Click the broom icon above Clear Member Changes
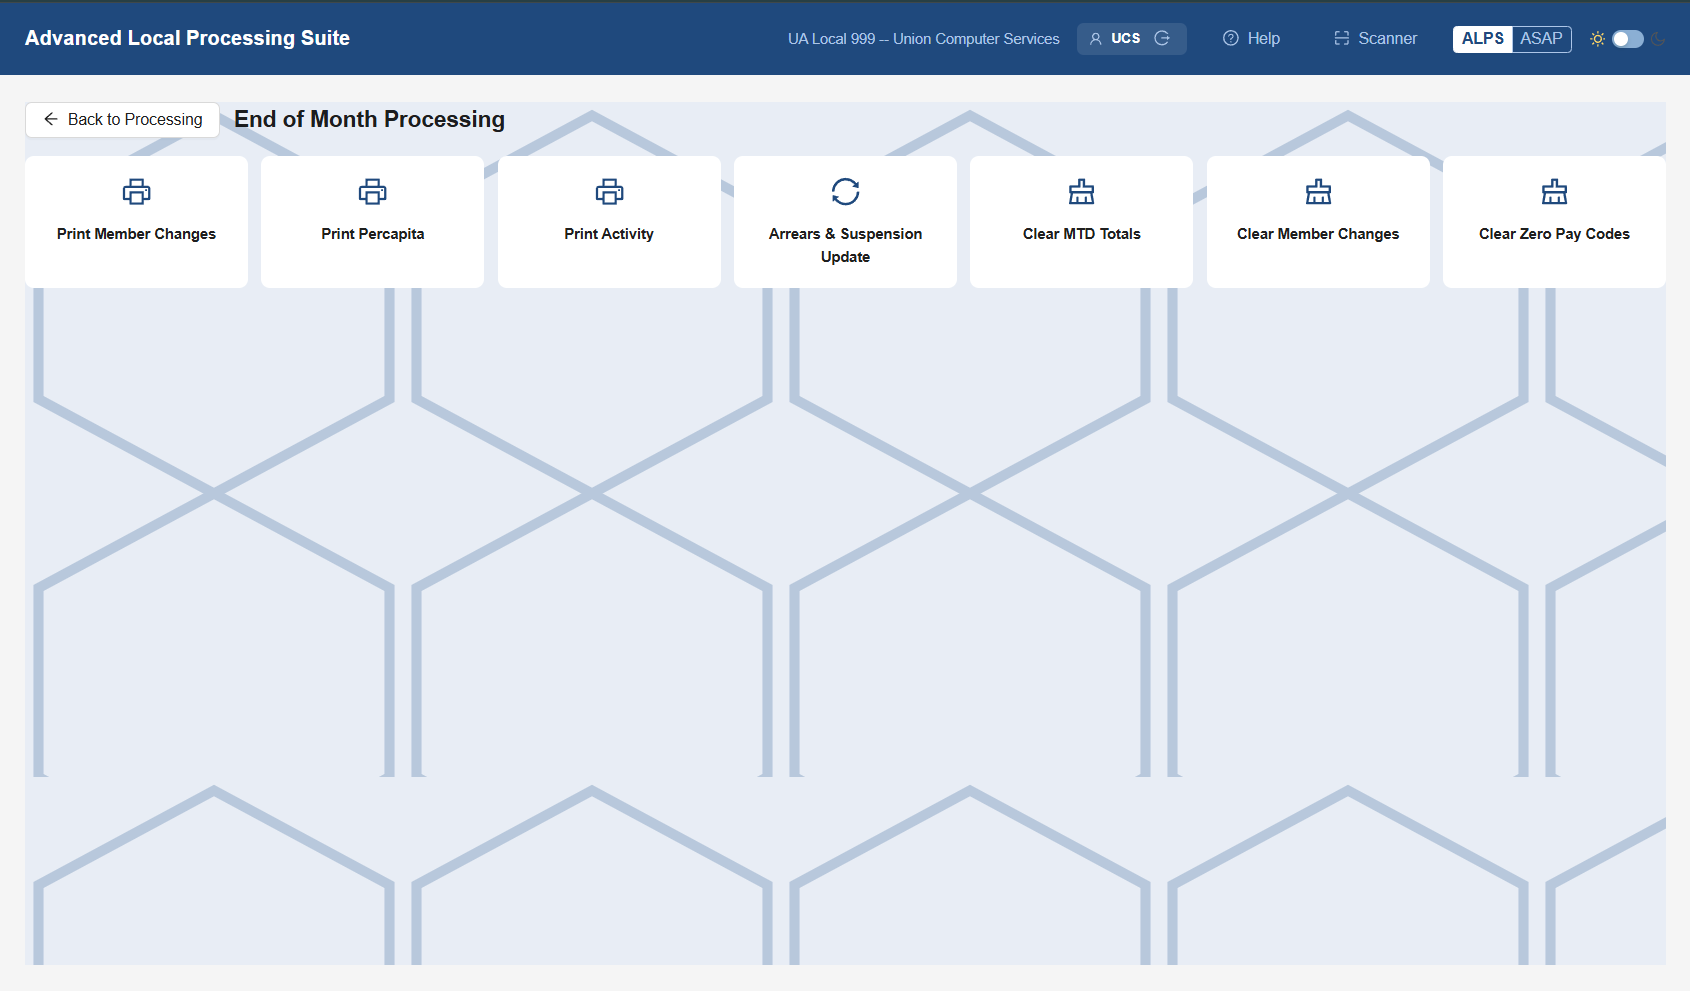This screenshot has height=991, width=1690. click(x=1318, y=191)
